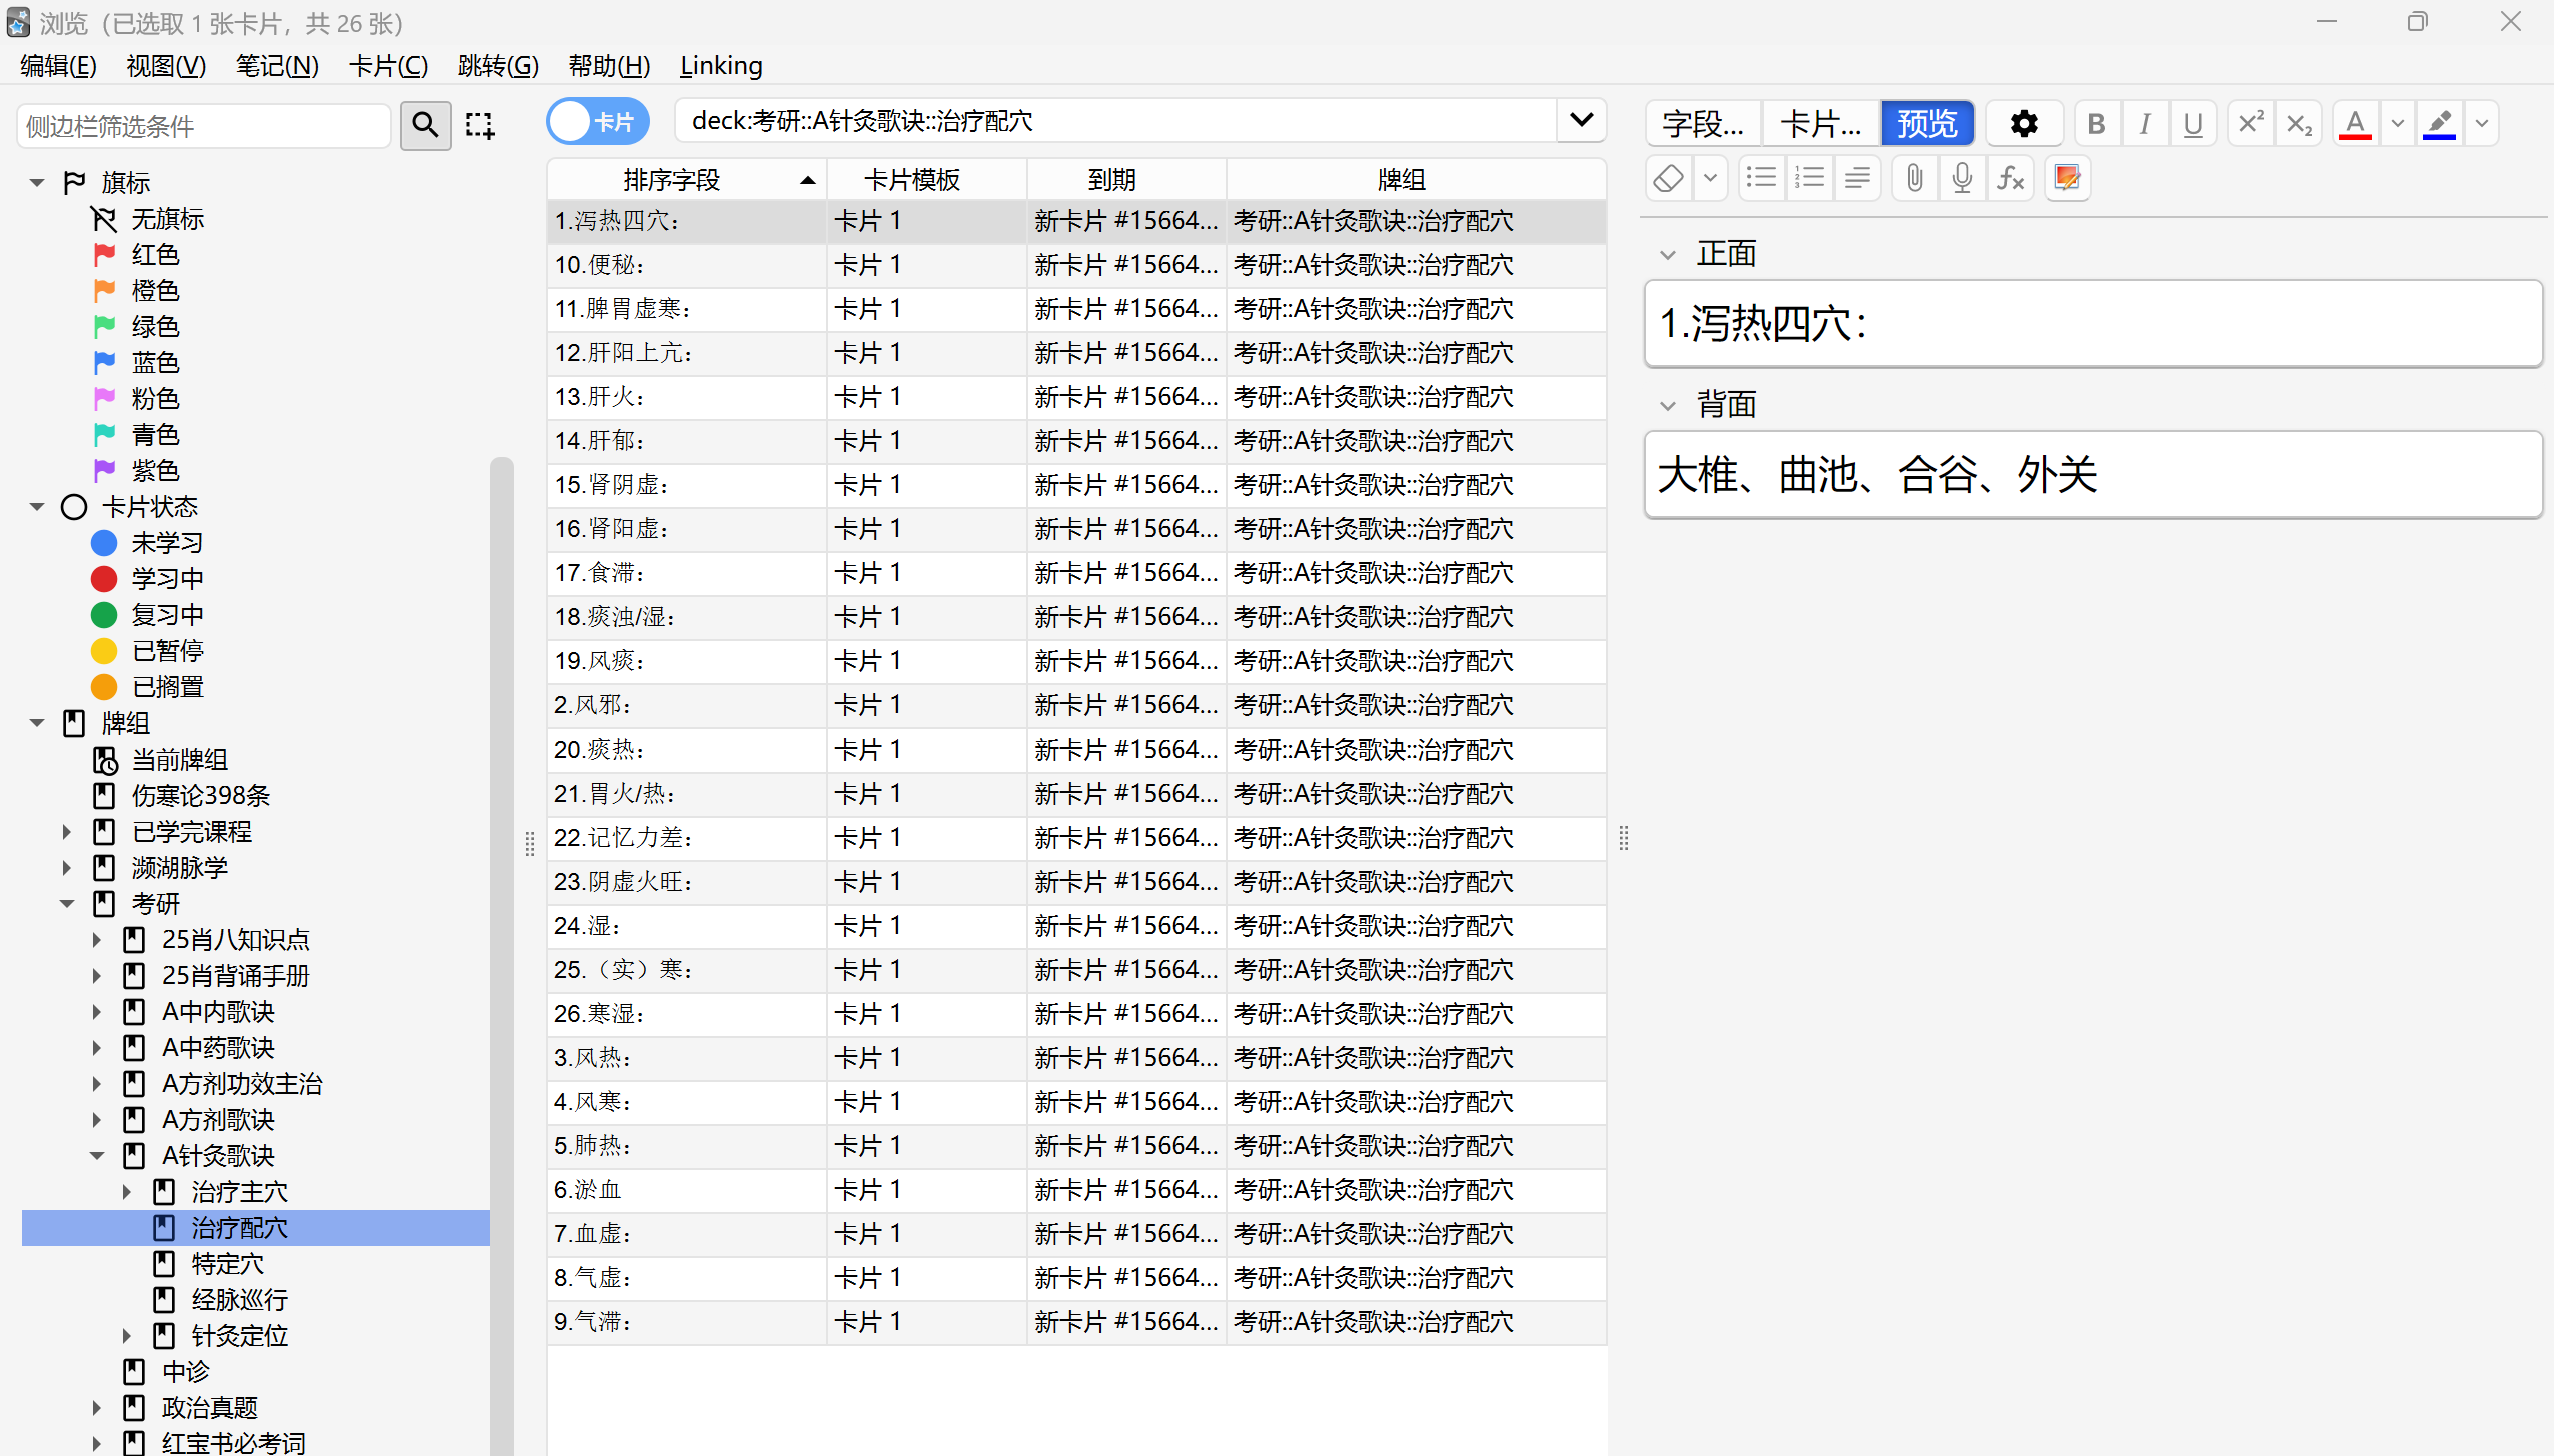Open the 卡片(C) menu
Screen dimensions: 2554x1456
click(x=388, y=66)
